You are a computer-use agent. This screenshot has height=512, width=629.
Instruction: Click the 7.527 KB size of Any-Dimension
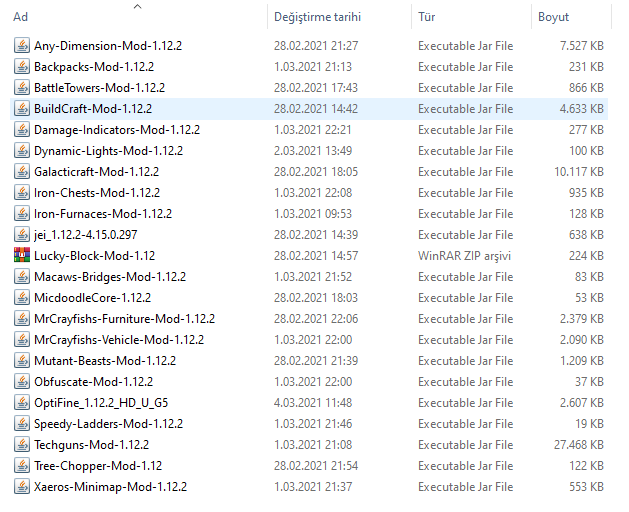582,46
